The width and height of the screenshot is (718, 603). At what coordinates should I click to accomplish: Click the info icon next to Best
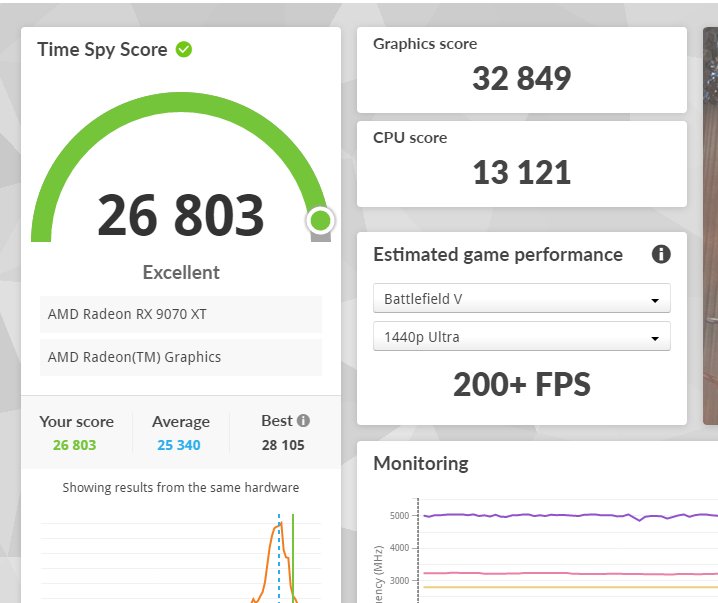click(303, 420)
